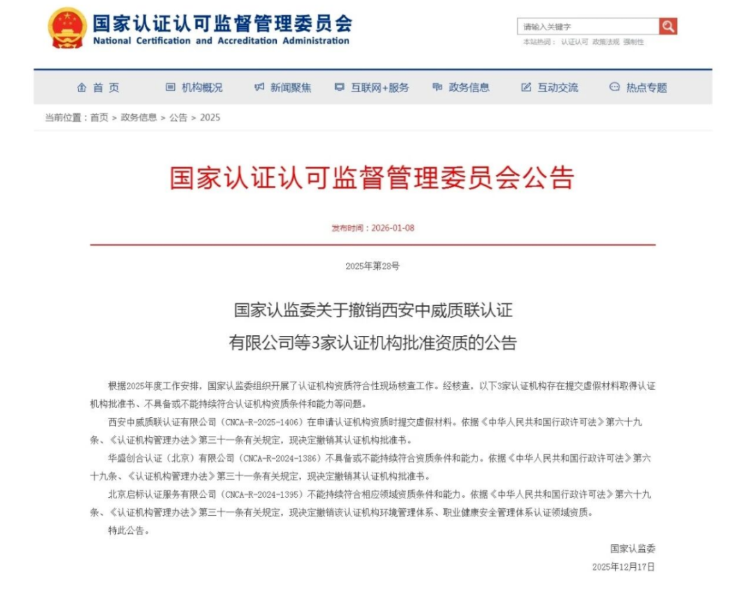Viewport: 738px width, 597px height.
Task: Click the text 西安中威质联认证有限公司 (CNCA-R-2025-1406)
Action: point(206,422)
